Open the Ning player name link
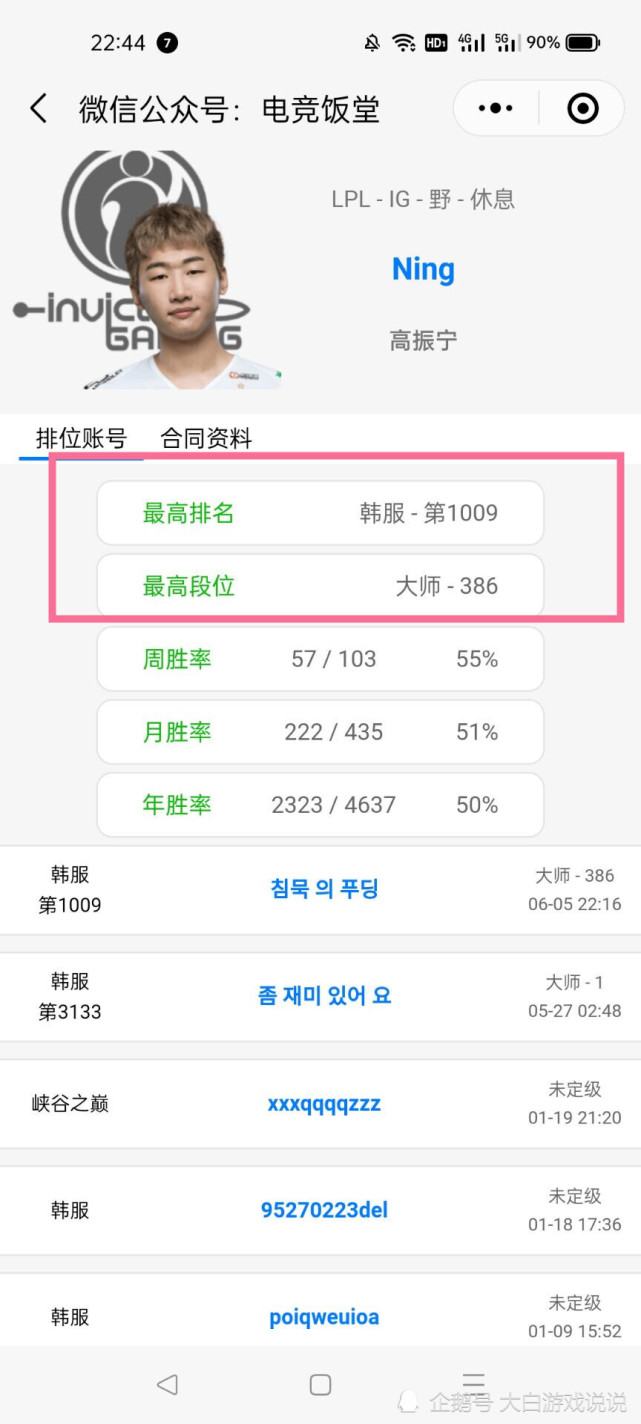 [x=423, y=269]
